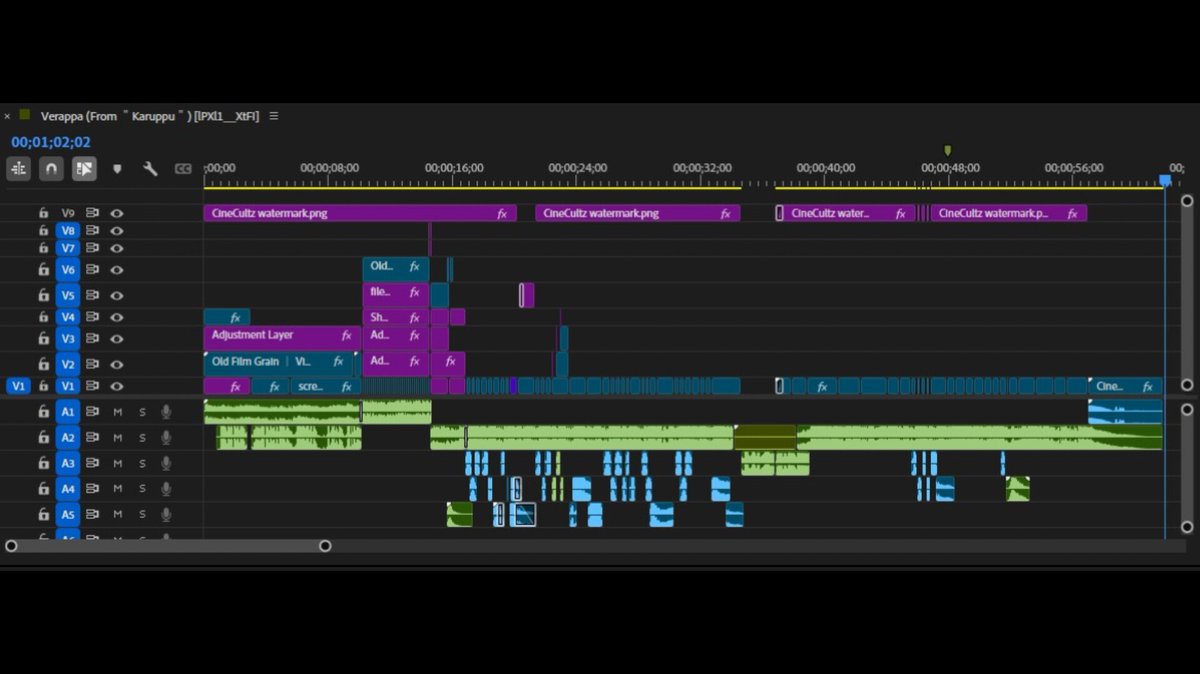
Task: Toggle track target V6
Action: point(68,270)
